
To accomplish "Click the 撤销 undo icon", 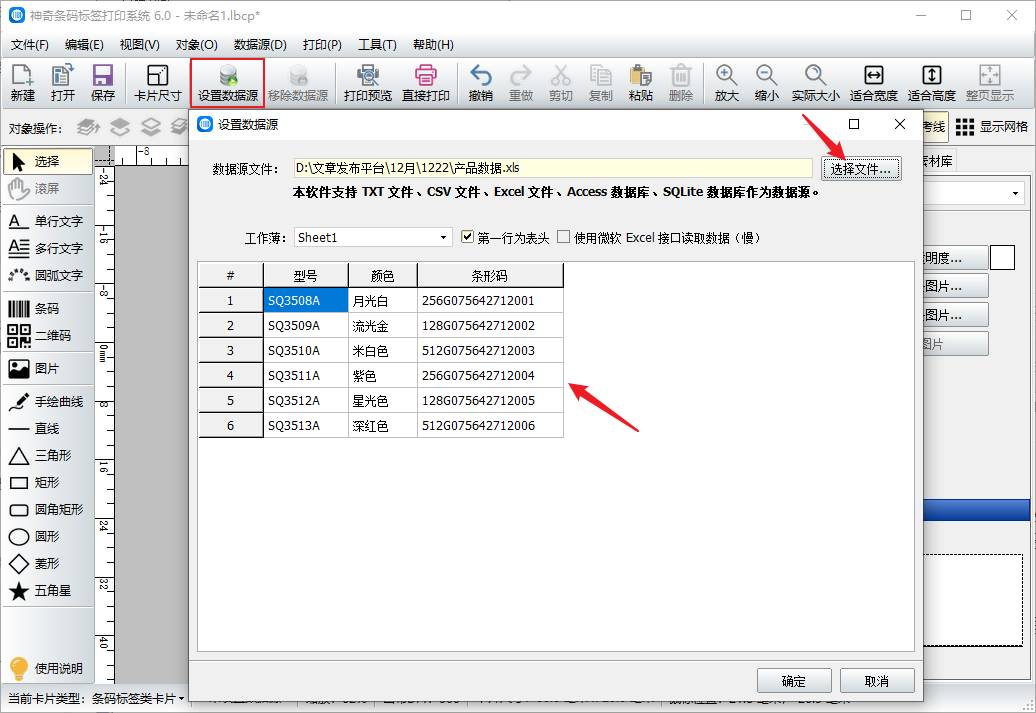I will 480,83.
